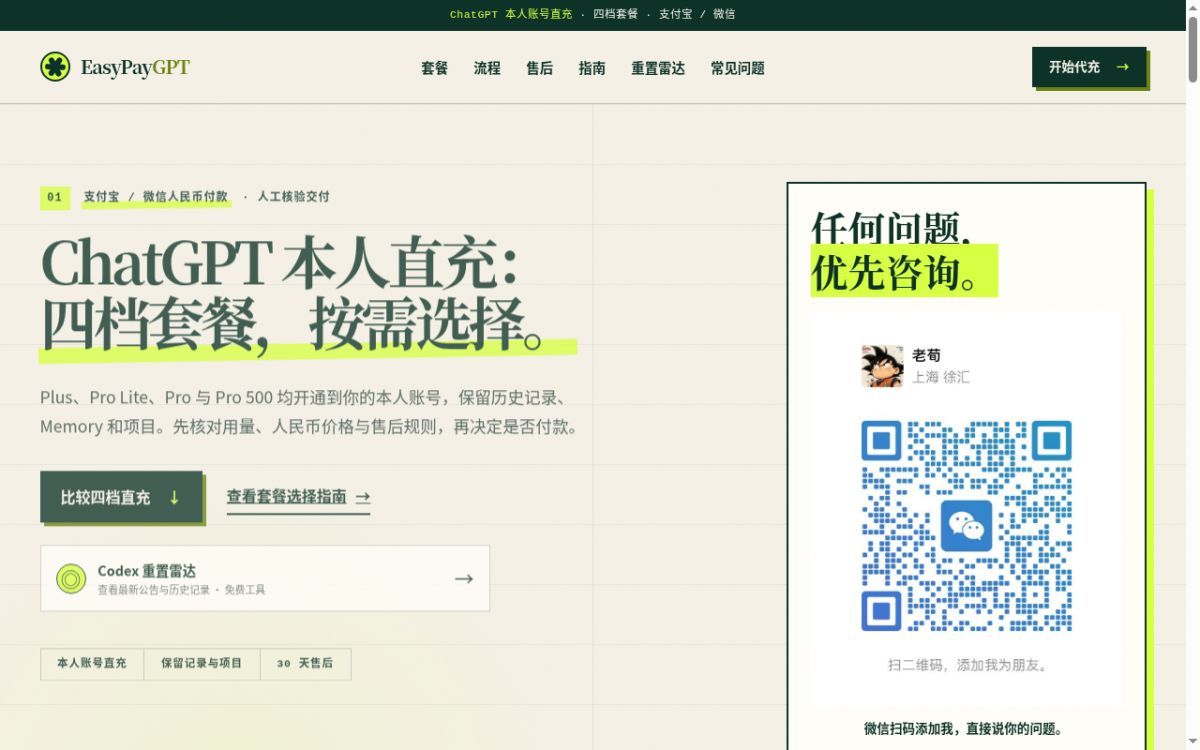Click the 30 天售后 tag
This screenshot has height=750, width=1200.
(305, 663)
